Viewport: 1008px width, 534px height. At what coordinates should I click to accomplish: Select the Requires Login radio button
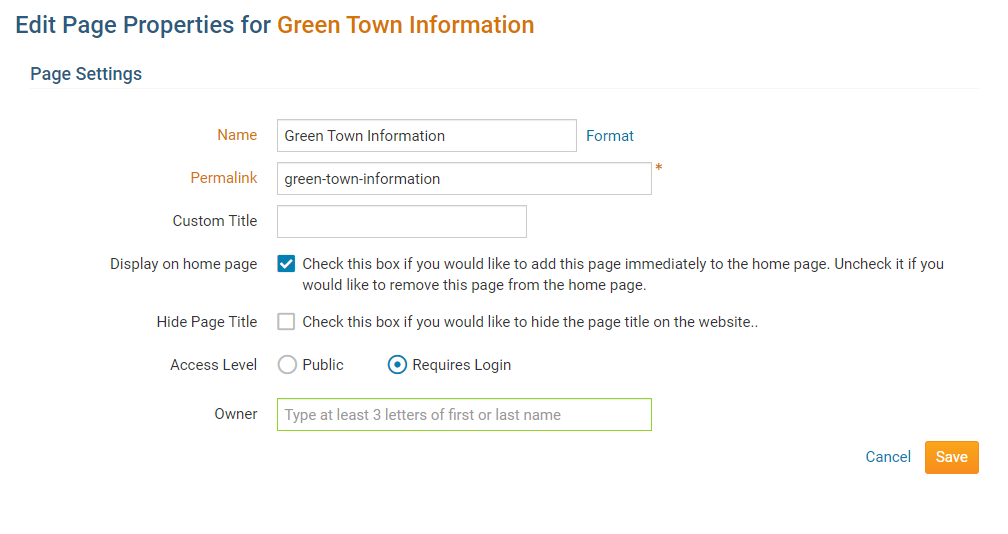click(397, 365)
